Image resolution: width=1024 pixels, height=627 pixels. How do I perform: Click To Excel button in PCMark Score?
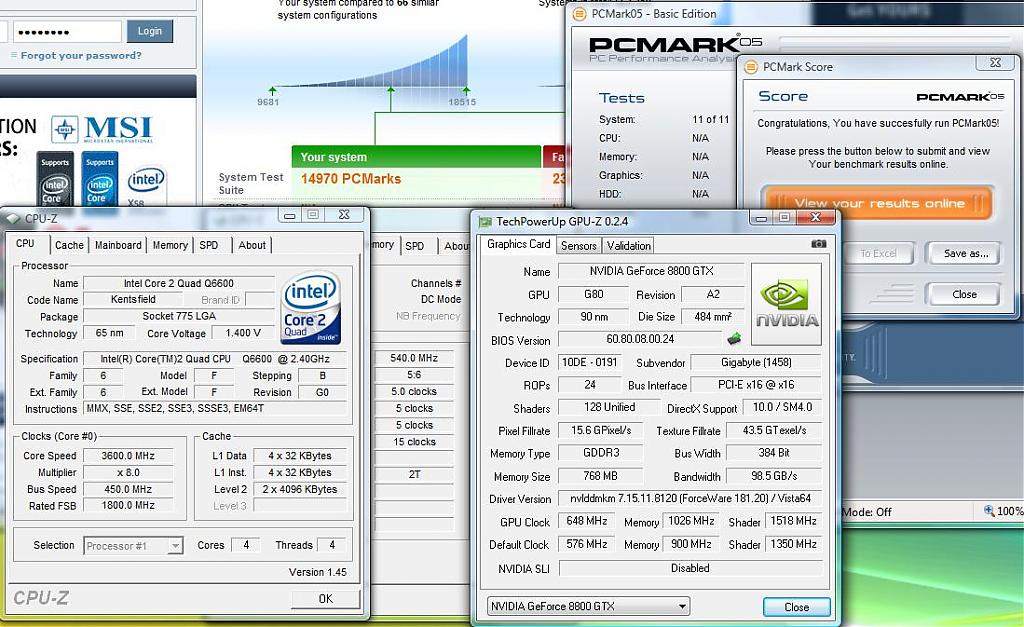pos(878,253)
